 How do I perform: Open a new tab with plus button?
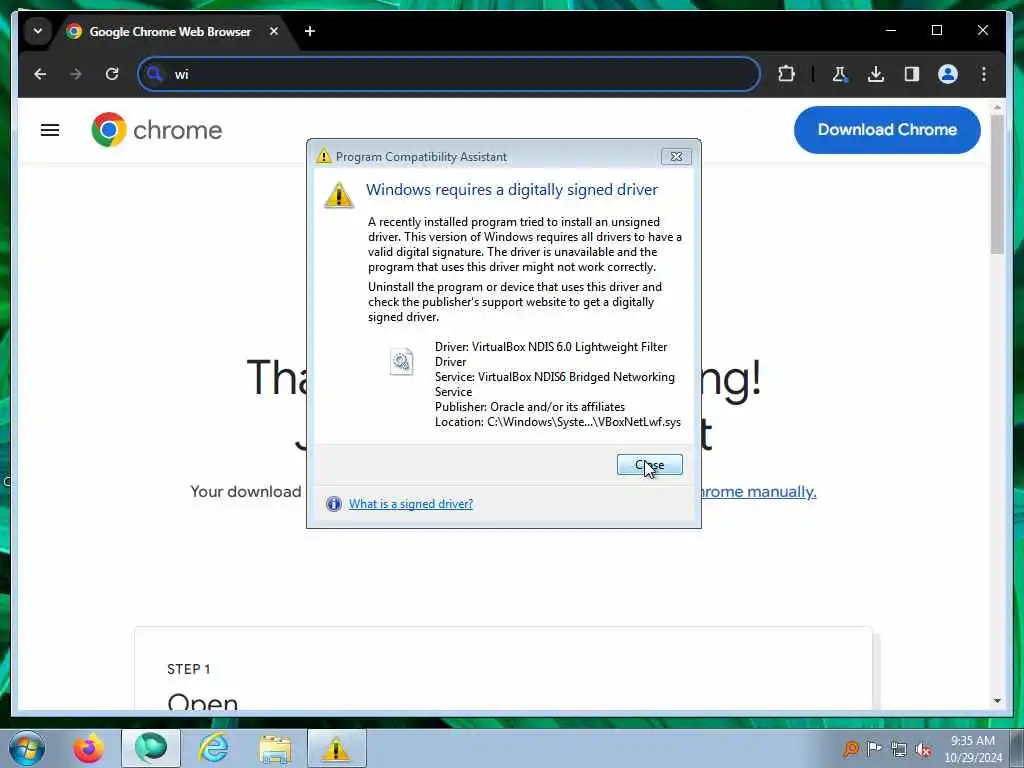310,31
